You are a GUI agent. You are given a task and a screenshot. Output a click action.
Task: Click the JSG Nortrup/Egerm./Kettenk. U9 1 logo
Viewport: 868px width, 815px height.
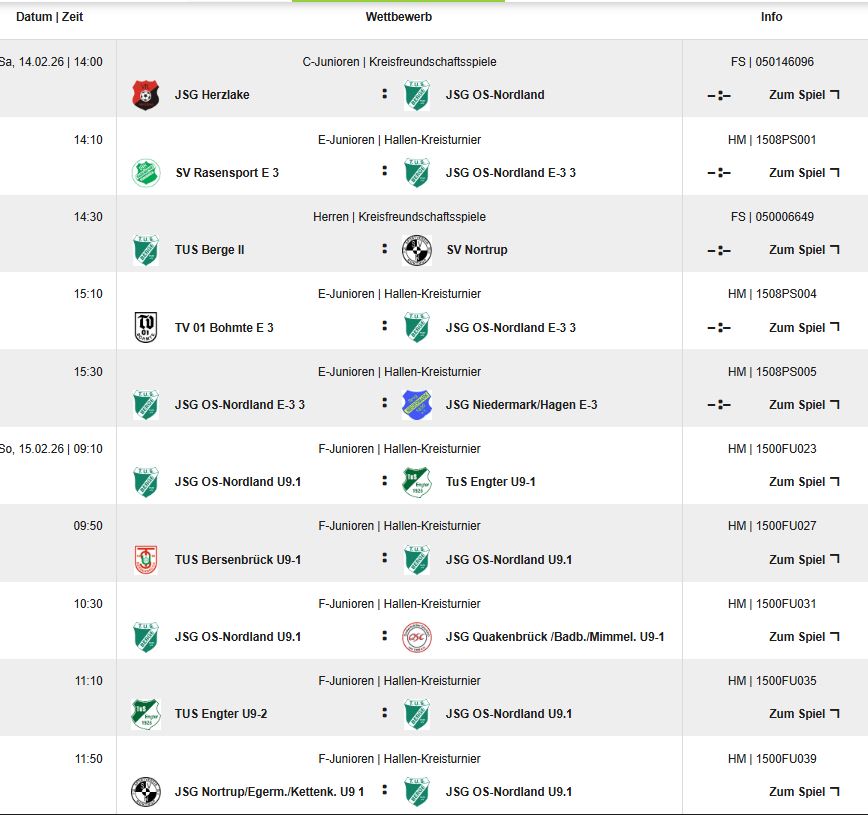[x=145, y=792]
